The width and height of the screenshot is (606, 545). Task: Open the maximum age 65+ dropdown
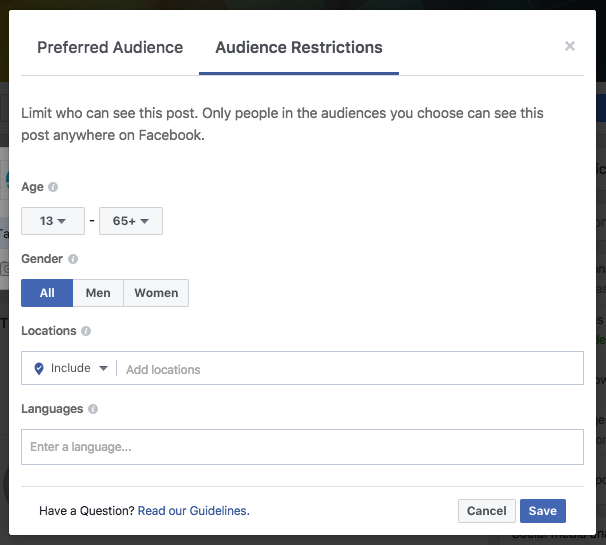point(131,221)
